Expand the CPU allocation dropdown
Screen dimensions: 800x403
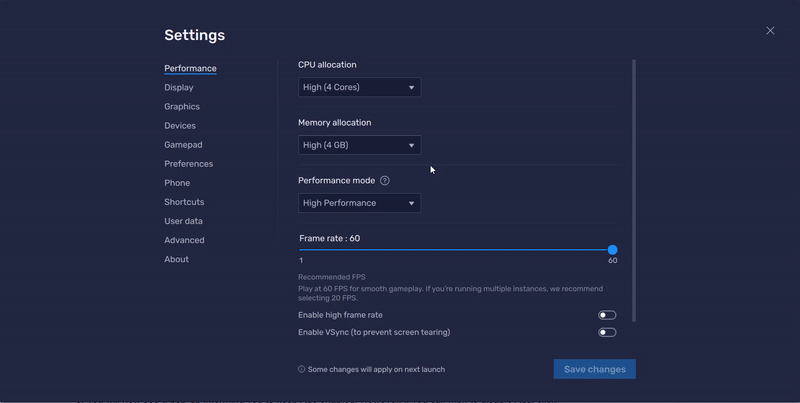pos(359,87)
